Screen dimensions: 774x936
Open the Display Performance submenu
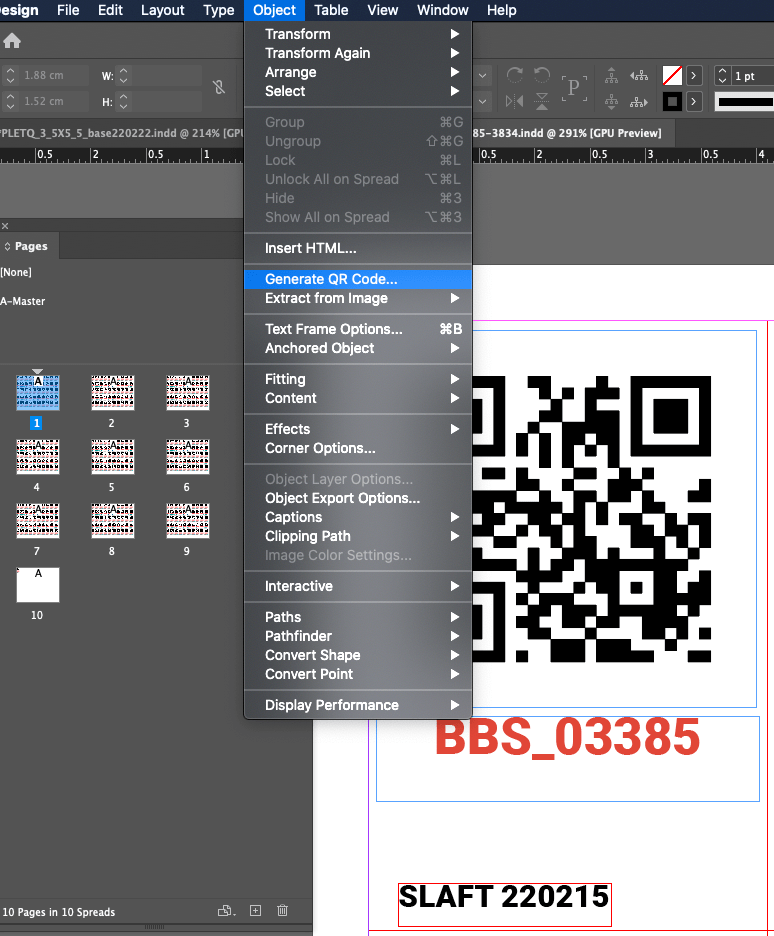pos(358,705)
